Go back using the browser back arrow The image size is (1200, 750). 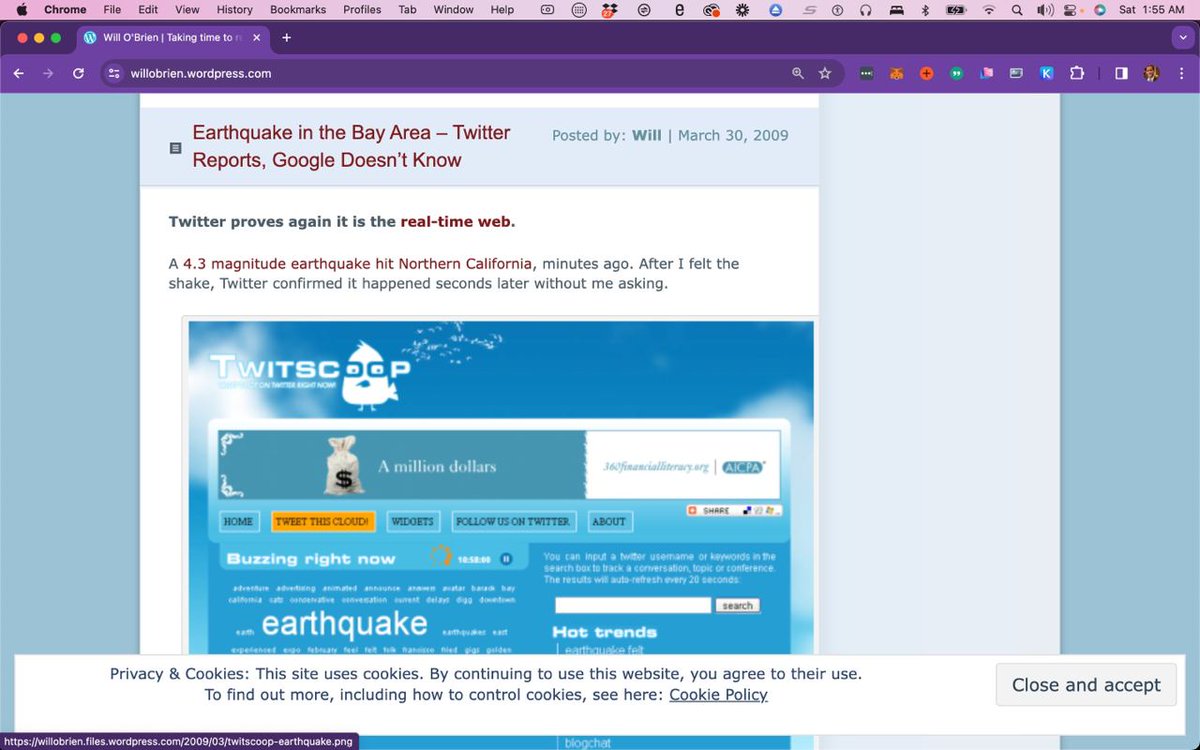19,73
